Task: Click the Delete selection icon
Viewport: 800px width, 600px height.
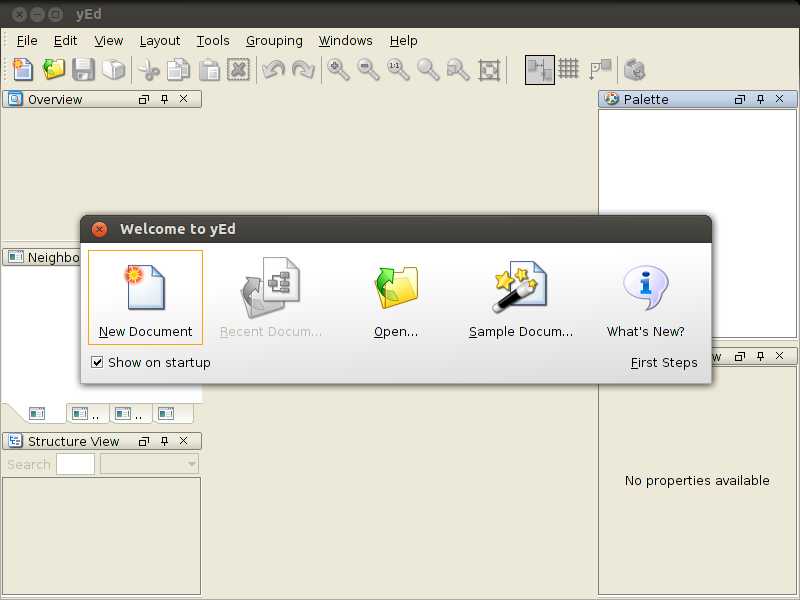Action: tap(238, 69)
